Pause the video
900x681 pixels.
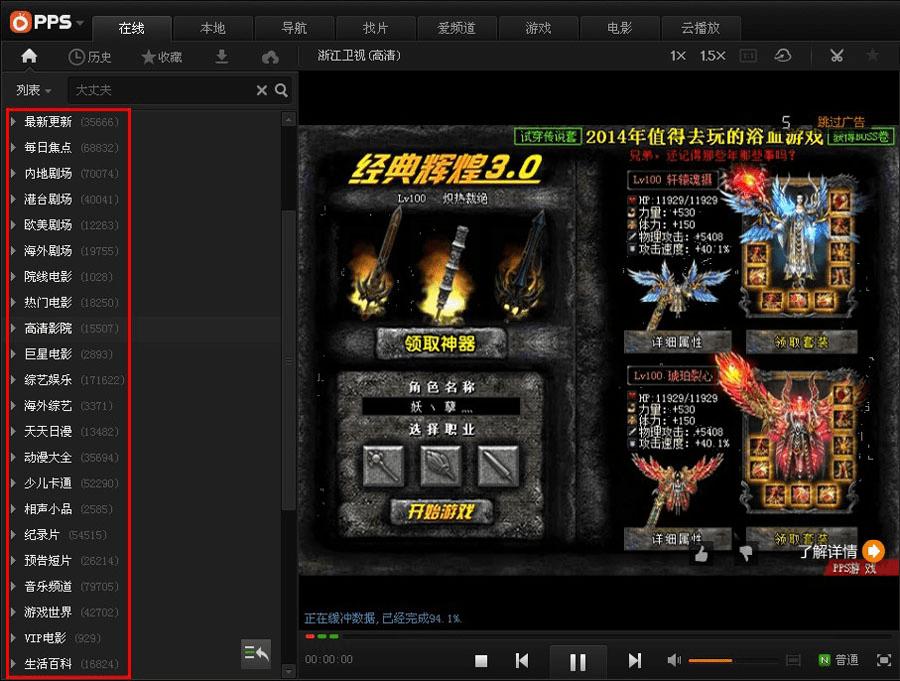point(577,662)
